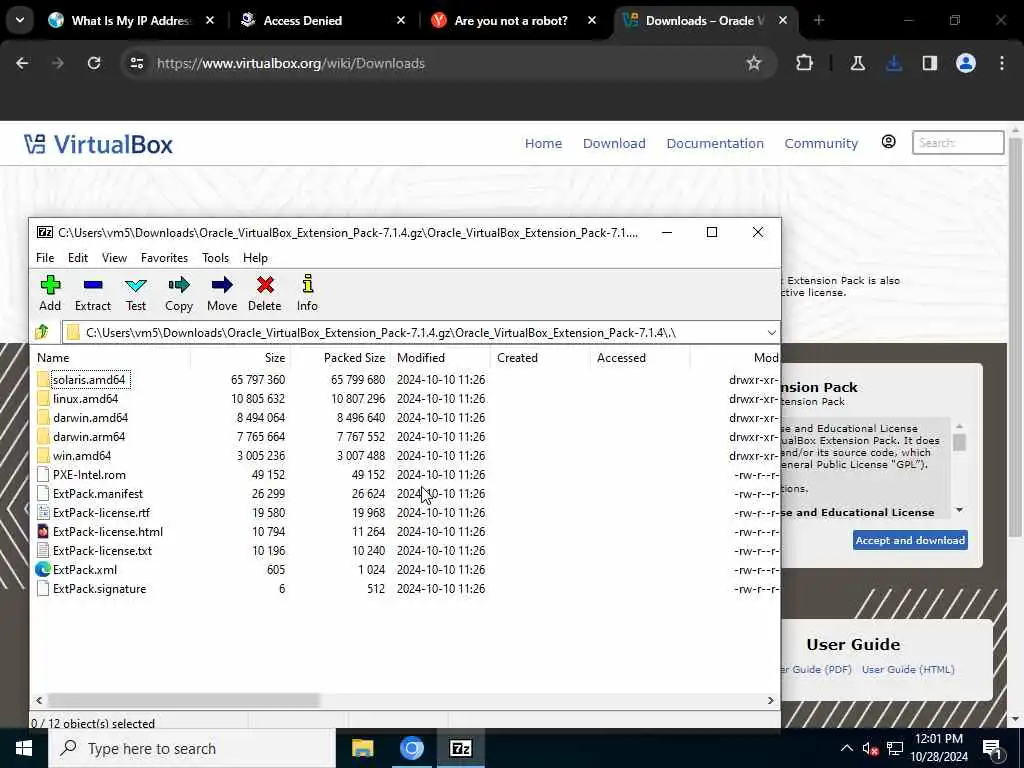This screenshot has width=1024, height=768.
Task: Click the VirtualBox site Search field
Action: (957, 142)
